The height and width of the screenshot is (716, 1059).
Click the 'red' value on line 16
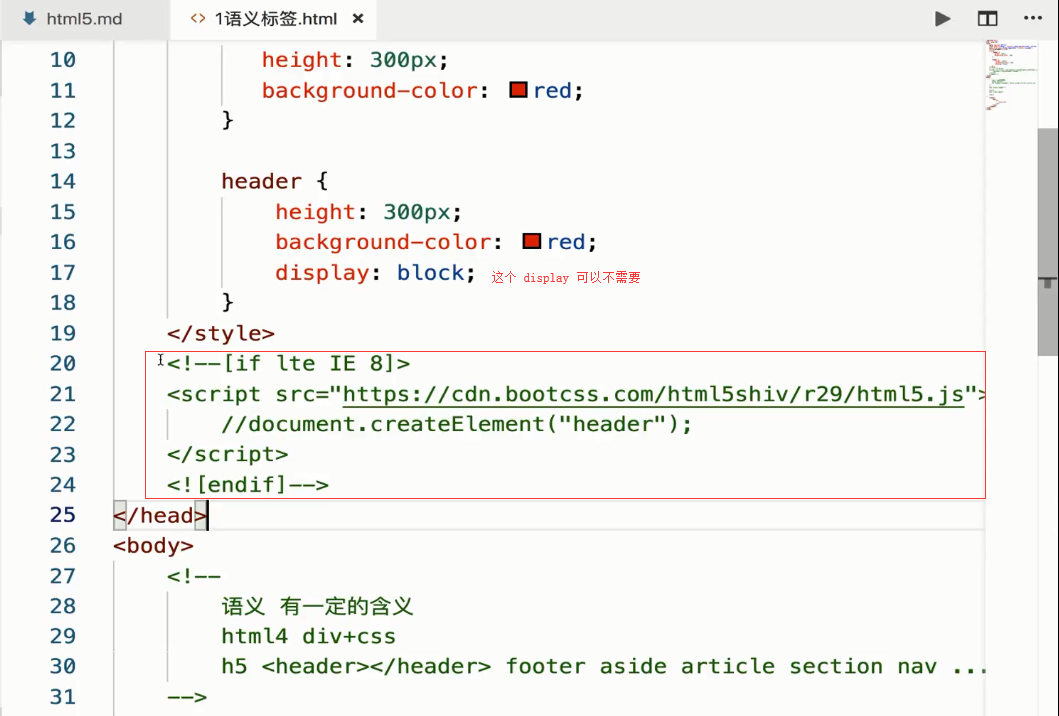pyautogui.click(x=566, y=242)
